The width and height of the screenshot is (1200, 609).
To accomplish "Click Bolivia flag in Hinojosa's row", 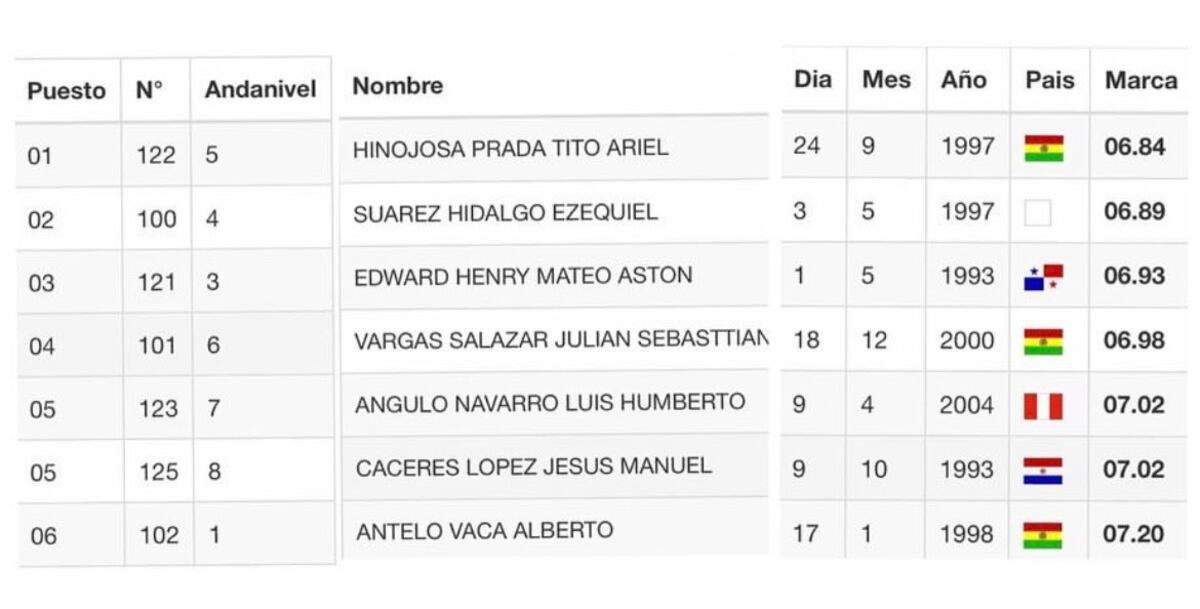I will [1043, 148].
